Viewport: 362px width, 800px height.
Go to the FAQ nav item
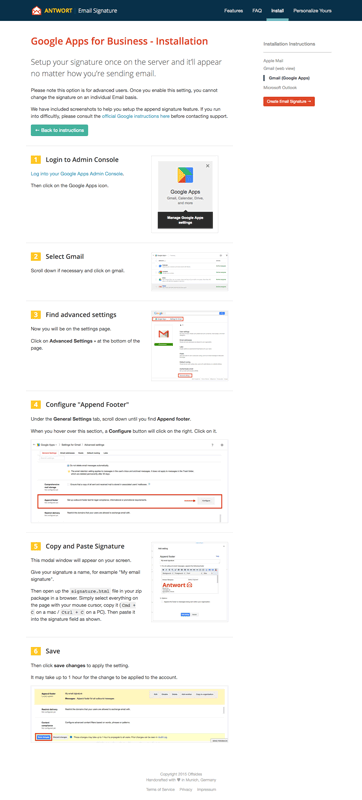click(257, 11)
